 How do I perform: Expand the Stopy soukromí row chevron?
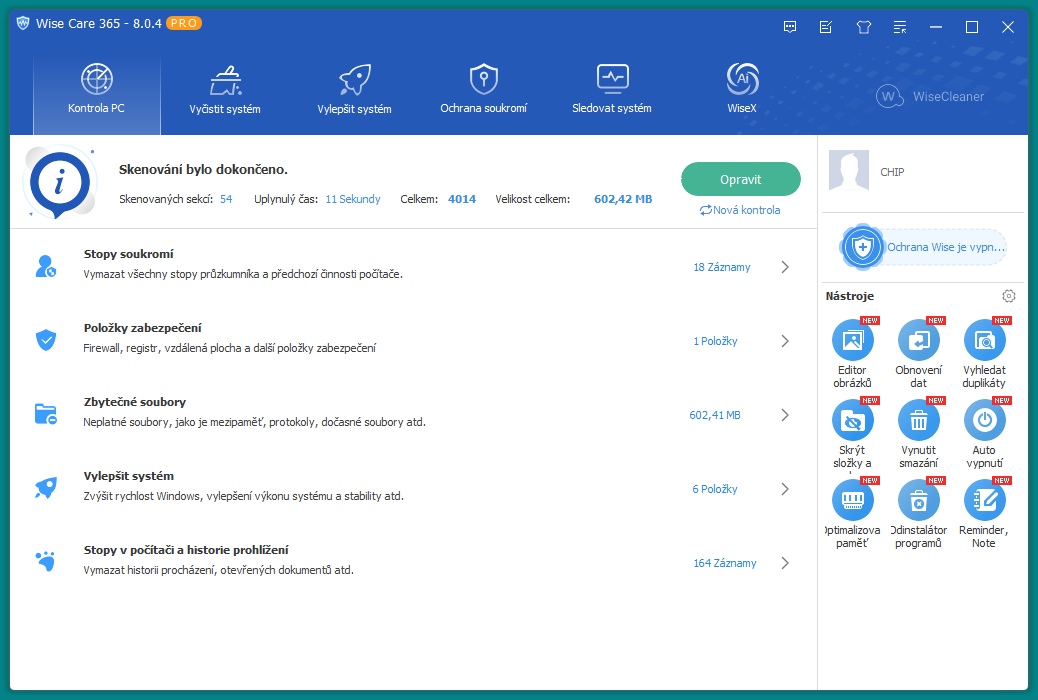(x=785, y=267)
